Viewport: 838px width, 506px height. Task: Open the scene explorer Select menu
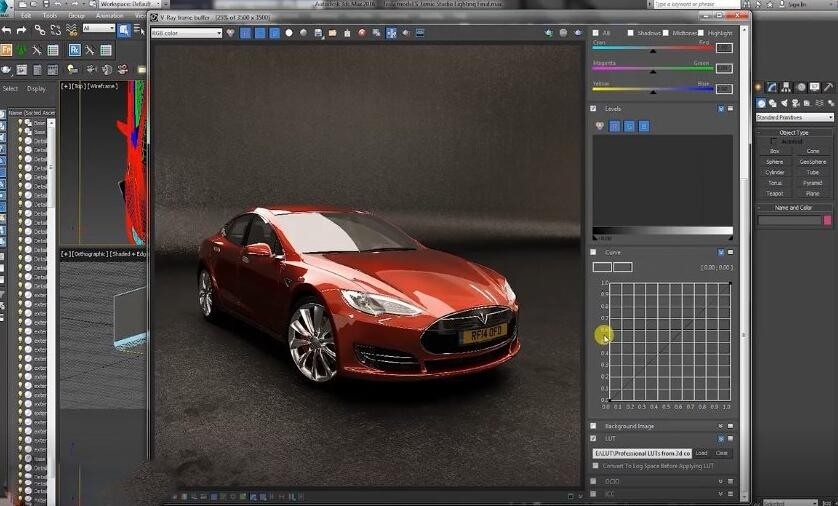[10, 89]
